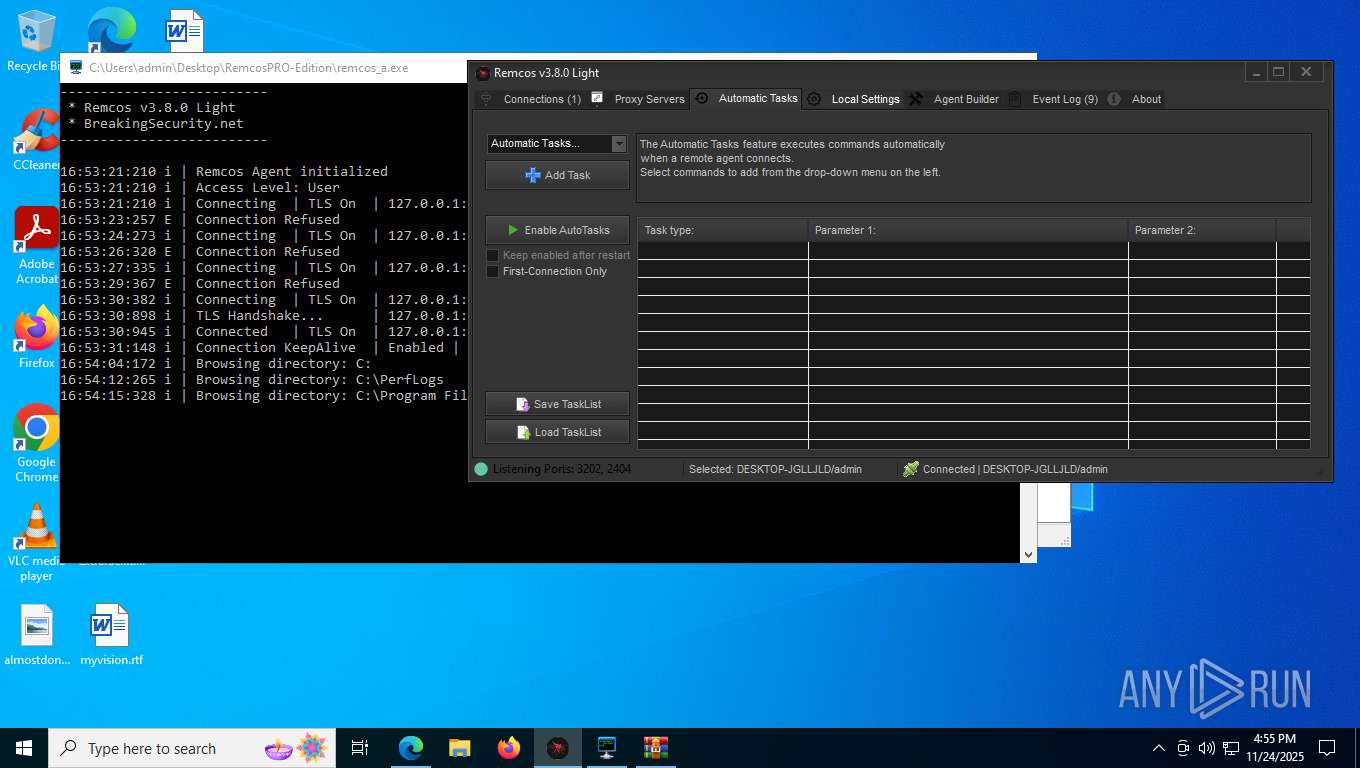Viewport: 1360px width, 768px height.
Task: Click the info icon beside About
Action: tap(1114, 99)
